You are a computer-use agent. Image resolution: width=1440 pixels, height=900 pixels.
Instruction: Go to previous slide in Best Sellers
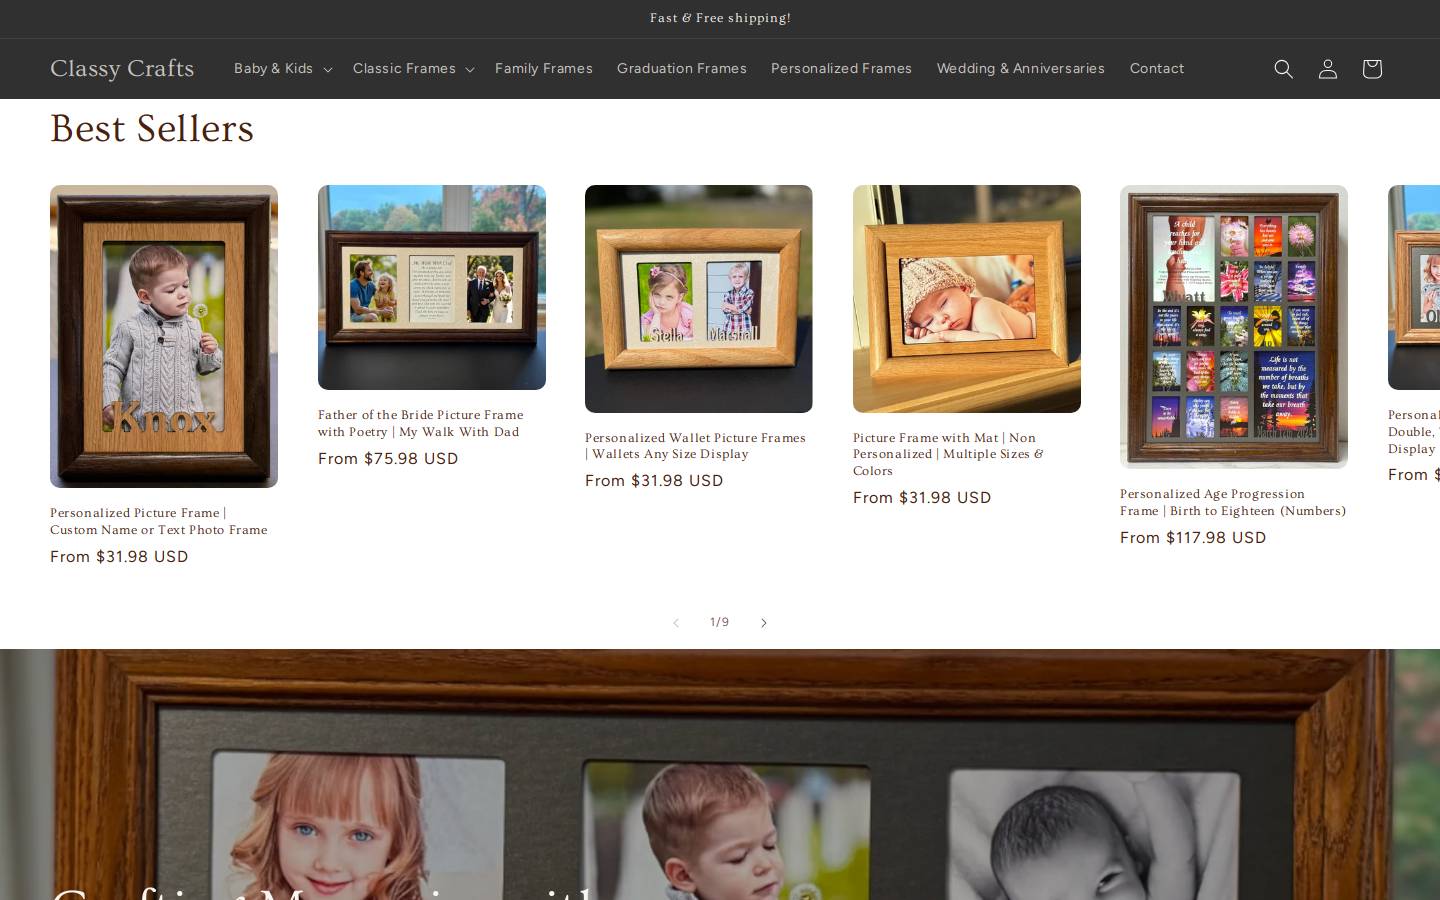(676, 623)
